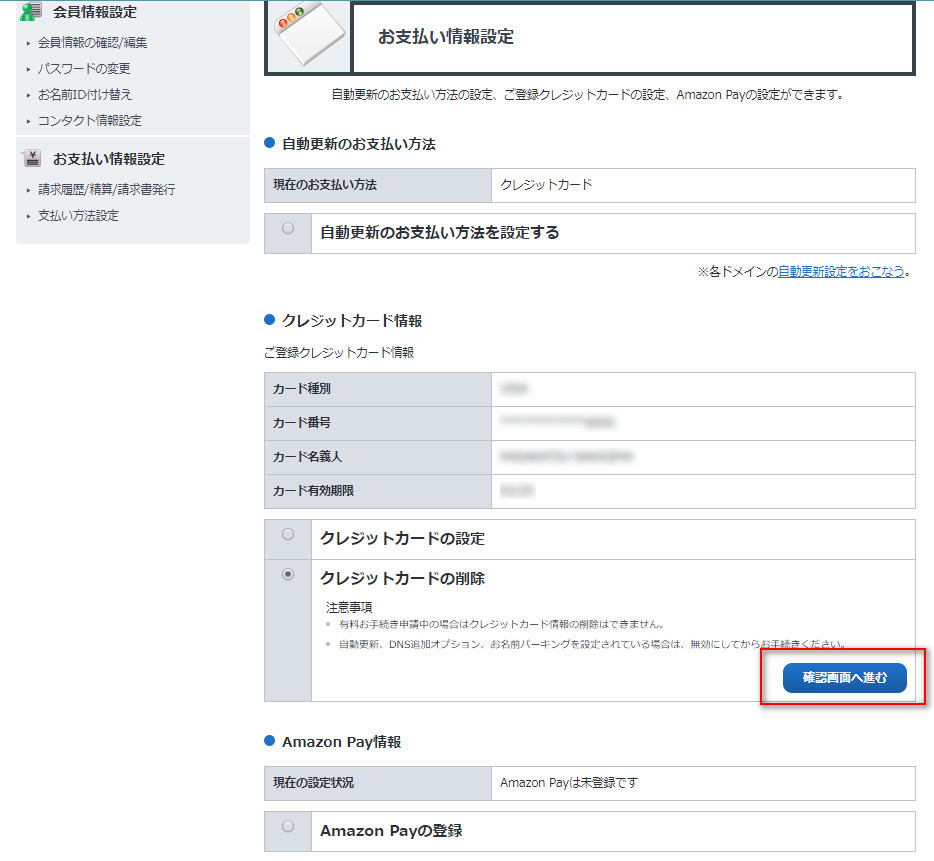Open 会員情報の確認/編集 in sidebar

click(x=92, y=43)
